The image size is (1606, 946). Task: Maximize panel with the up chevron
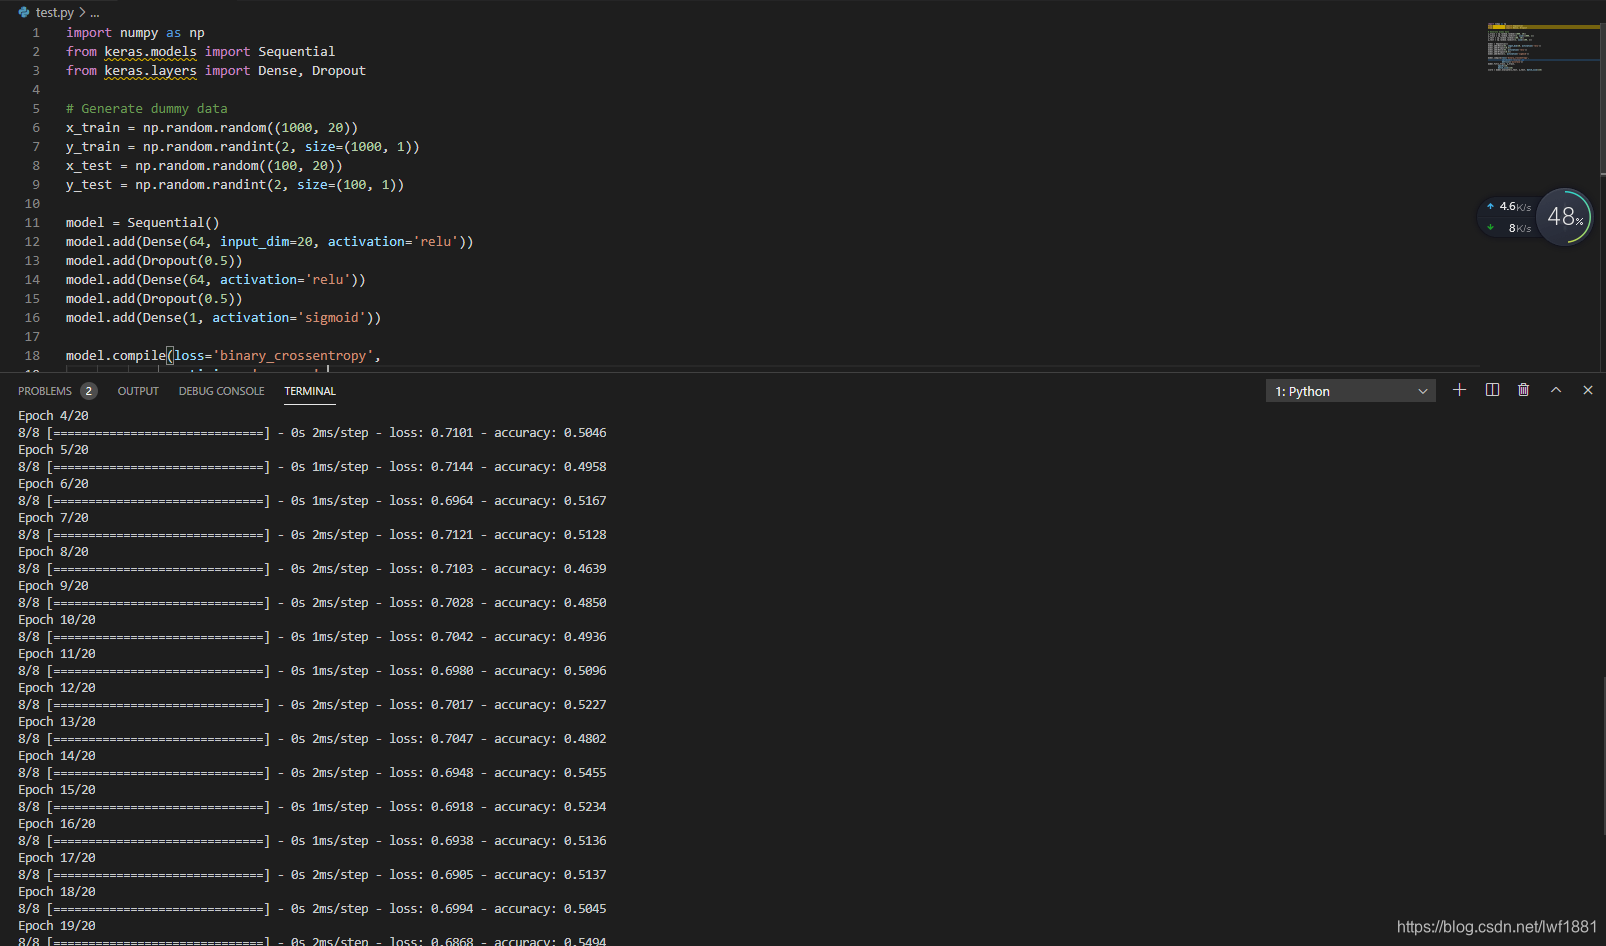coord(1556,390)
